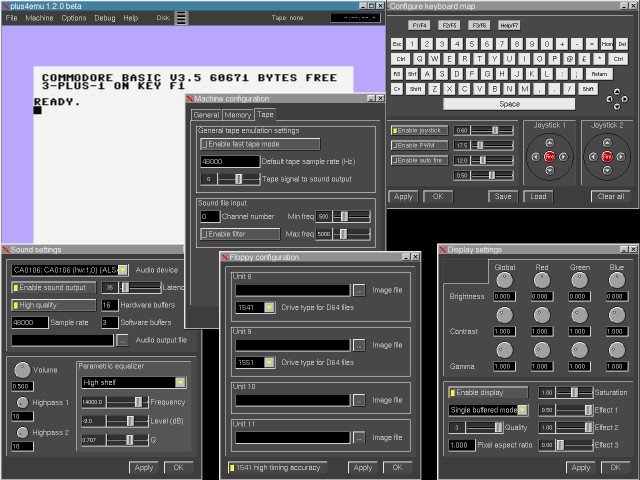Image resolution: width=640 pixels, height=480 pixels.
Task: Toggle 1541 high timing accuracy
Action: click(277, 468)
